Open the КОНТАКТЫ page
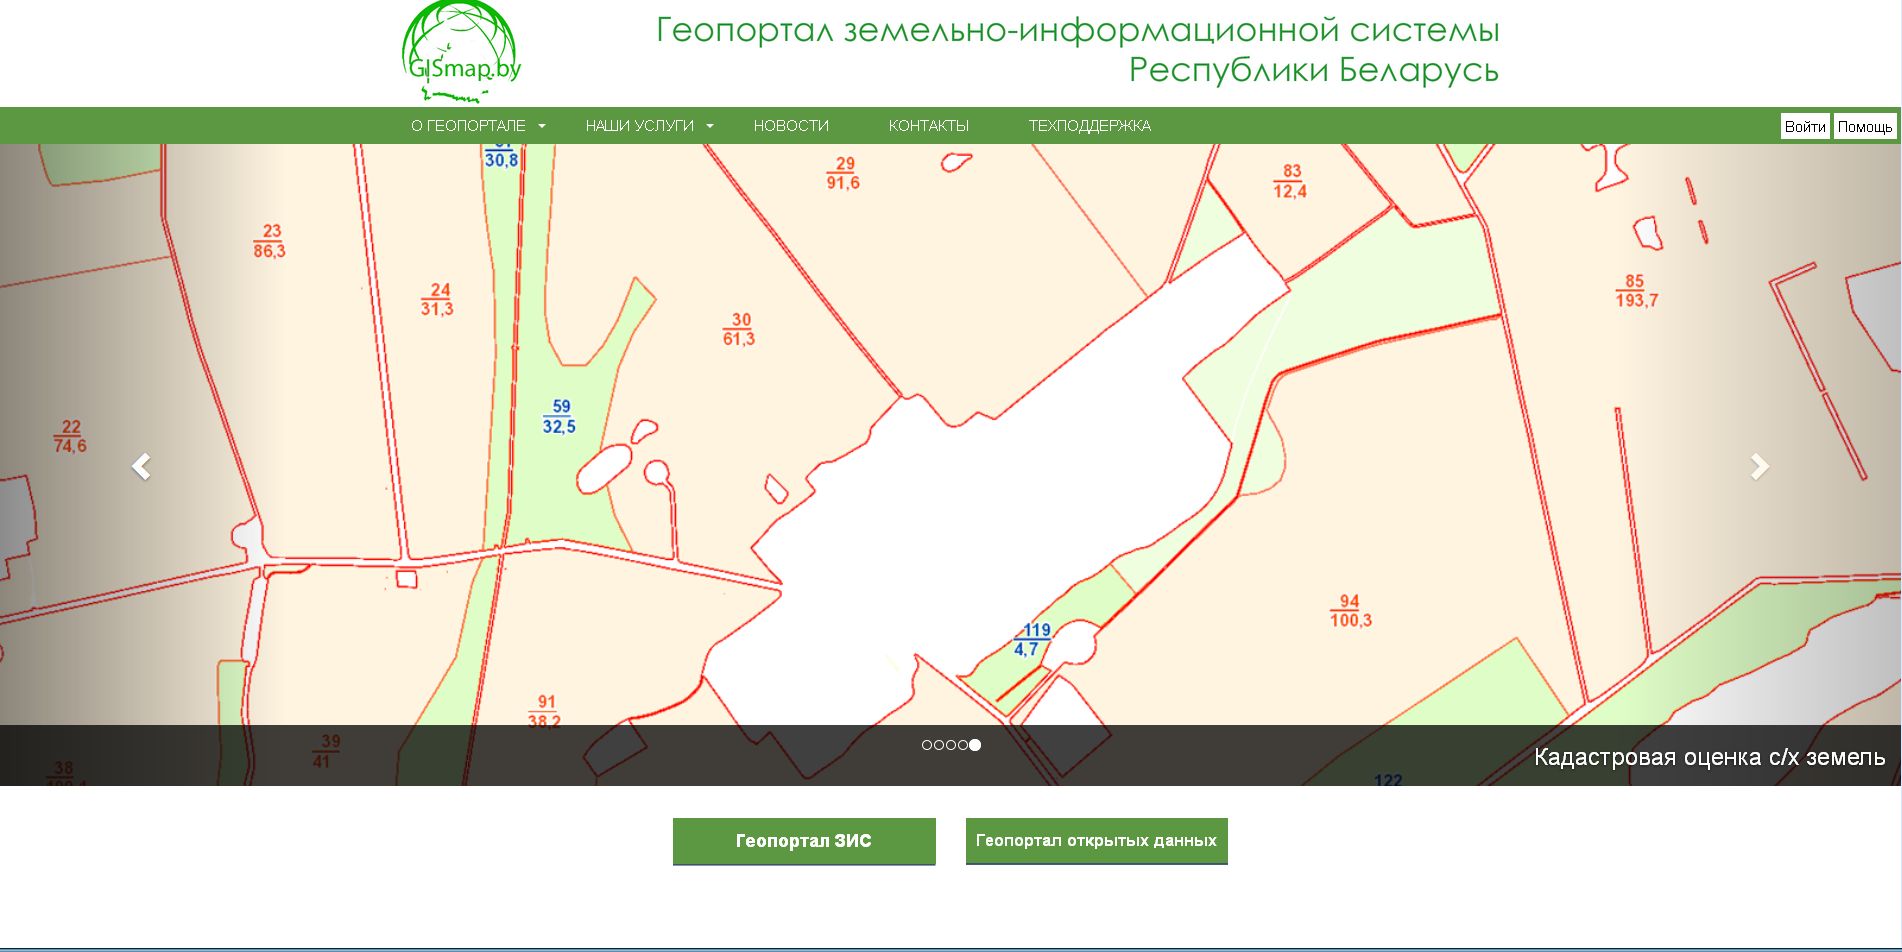This screenshot has width=1902, height=952. point(928,126)
